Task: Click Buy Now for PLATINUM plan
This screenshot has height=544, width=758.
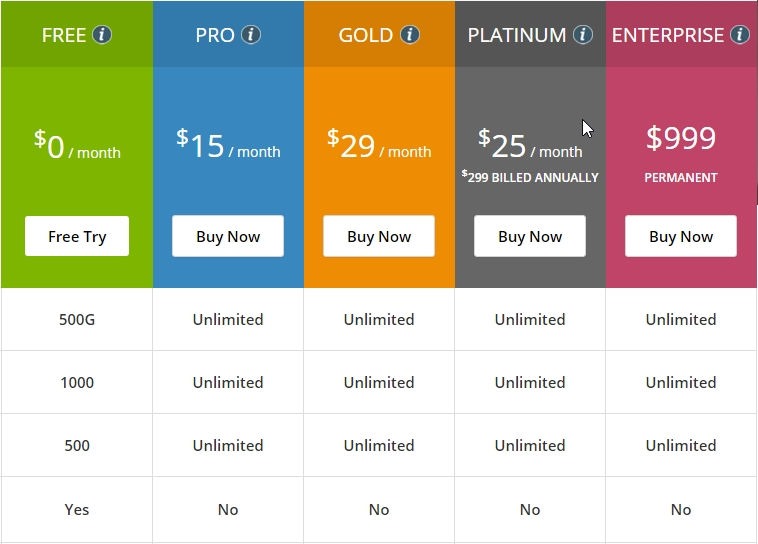Action: (530, 236)
